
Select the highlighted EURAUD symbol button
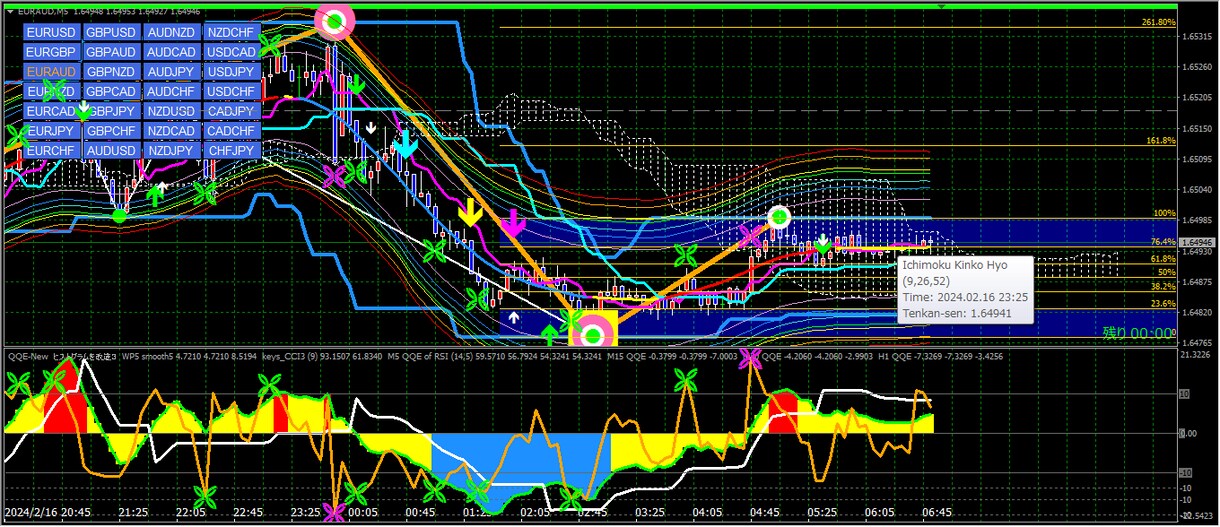pos(51,72)
